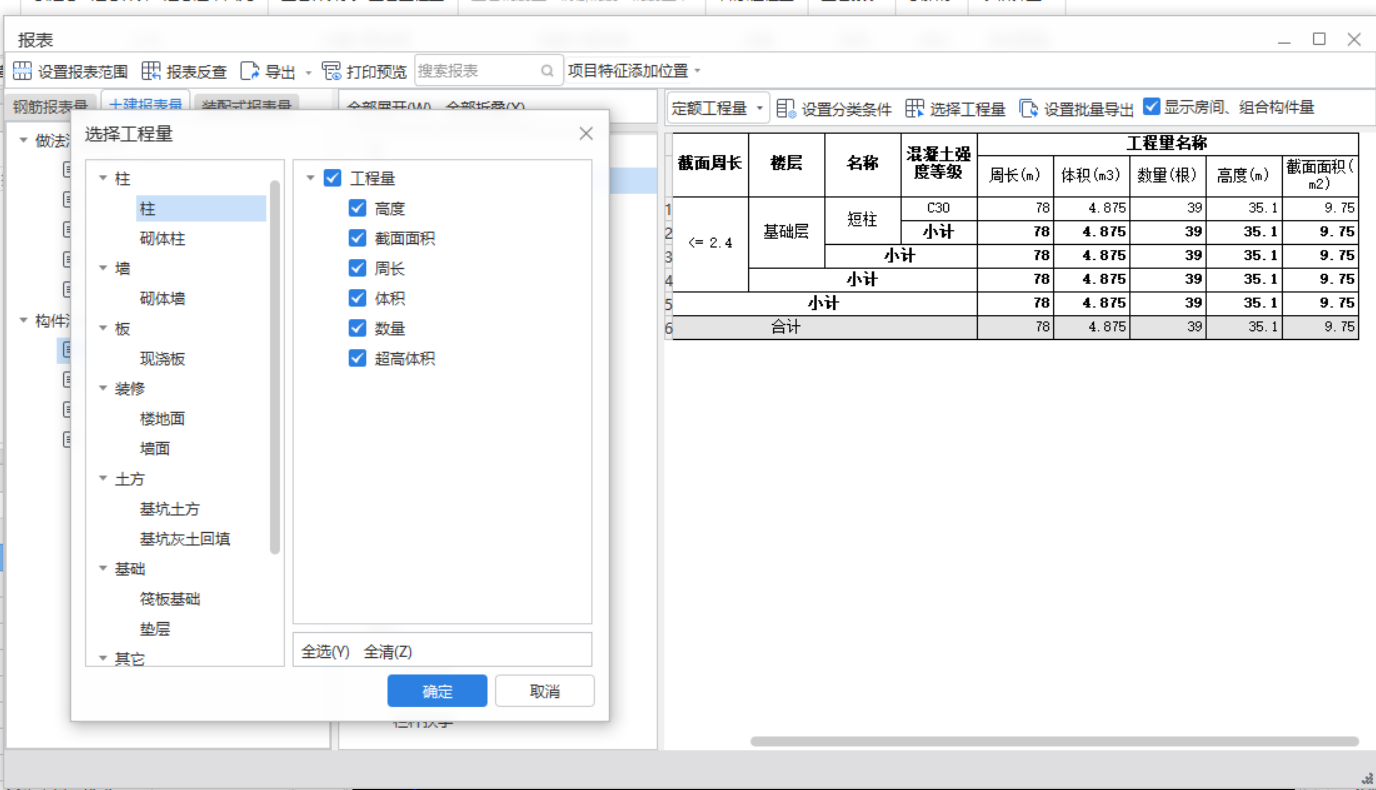Close the 选择工程量 dialog with X

[586, 134]
